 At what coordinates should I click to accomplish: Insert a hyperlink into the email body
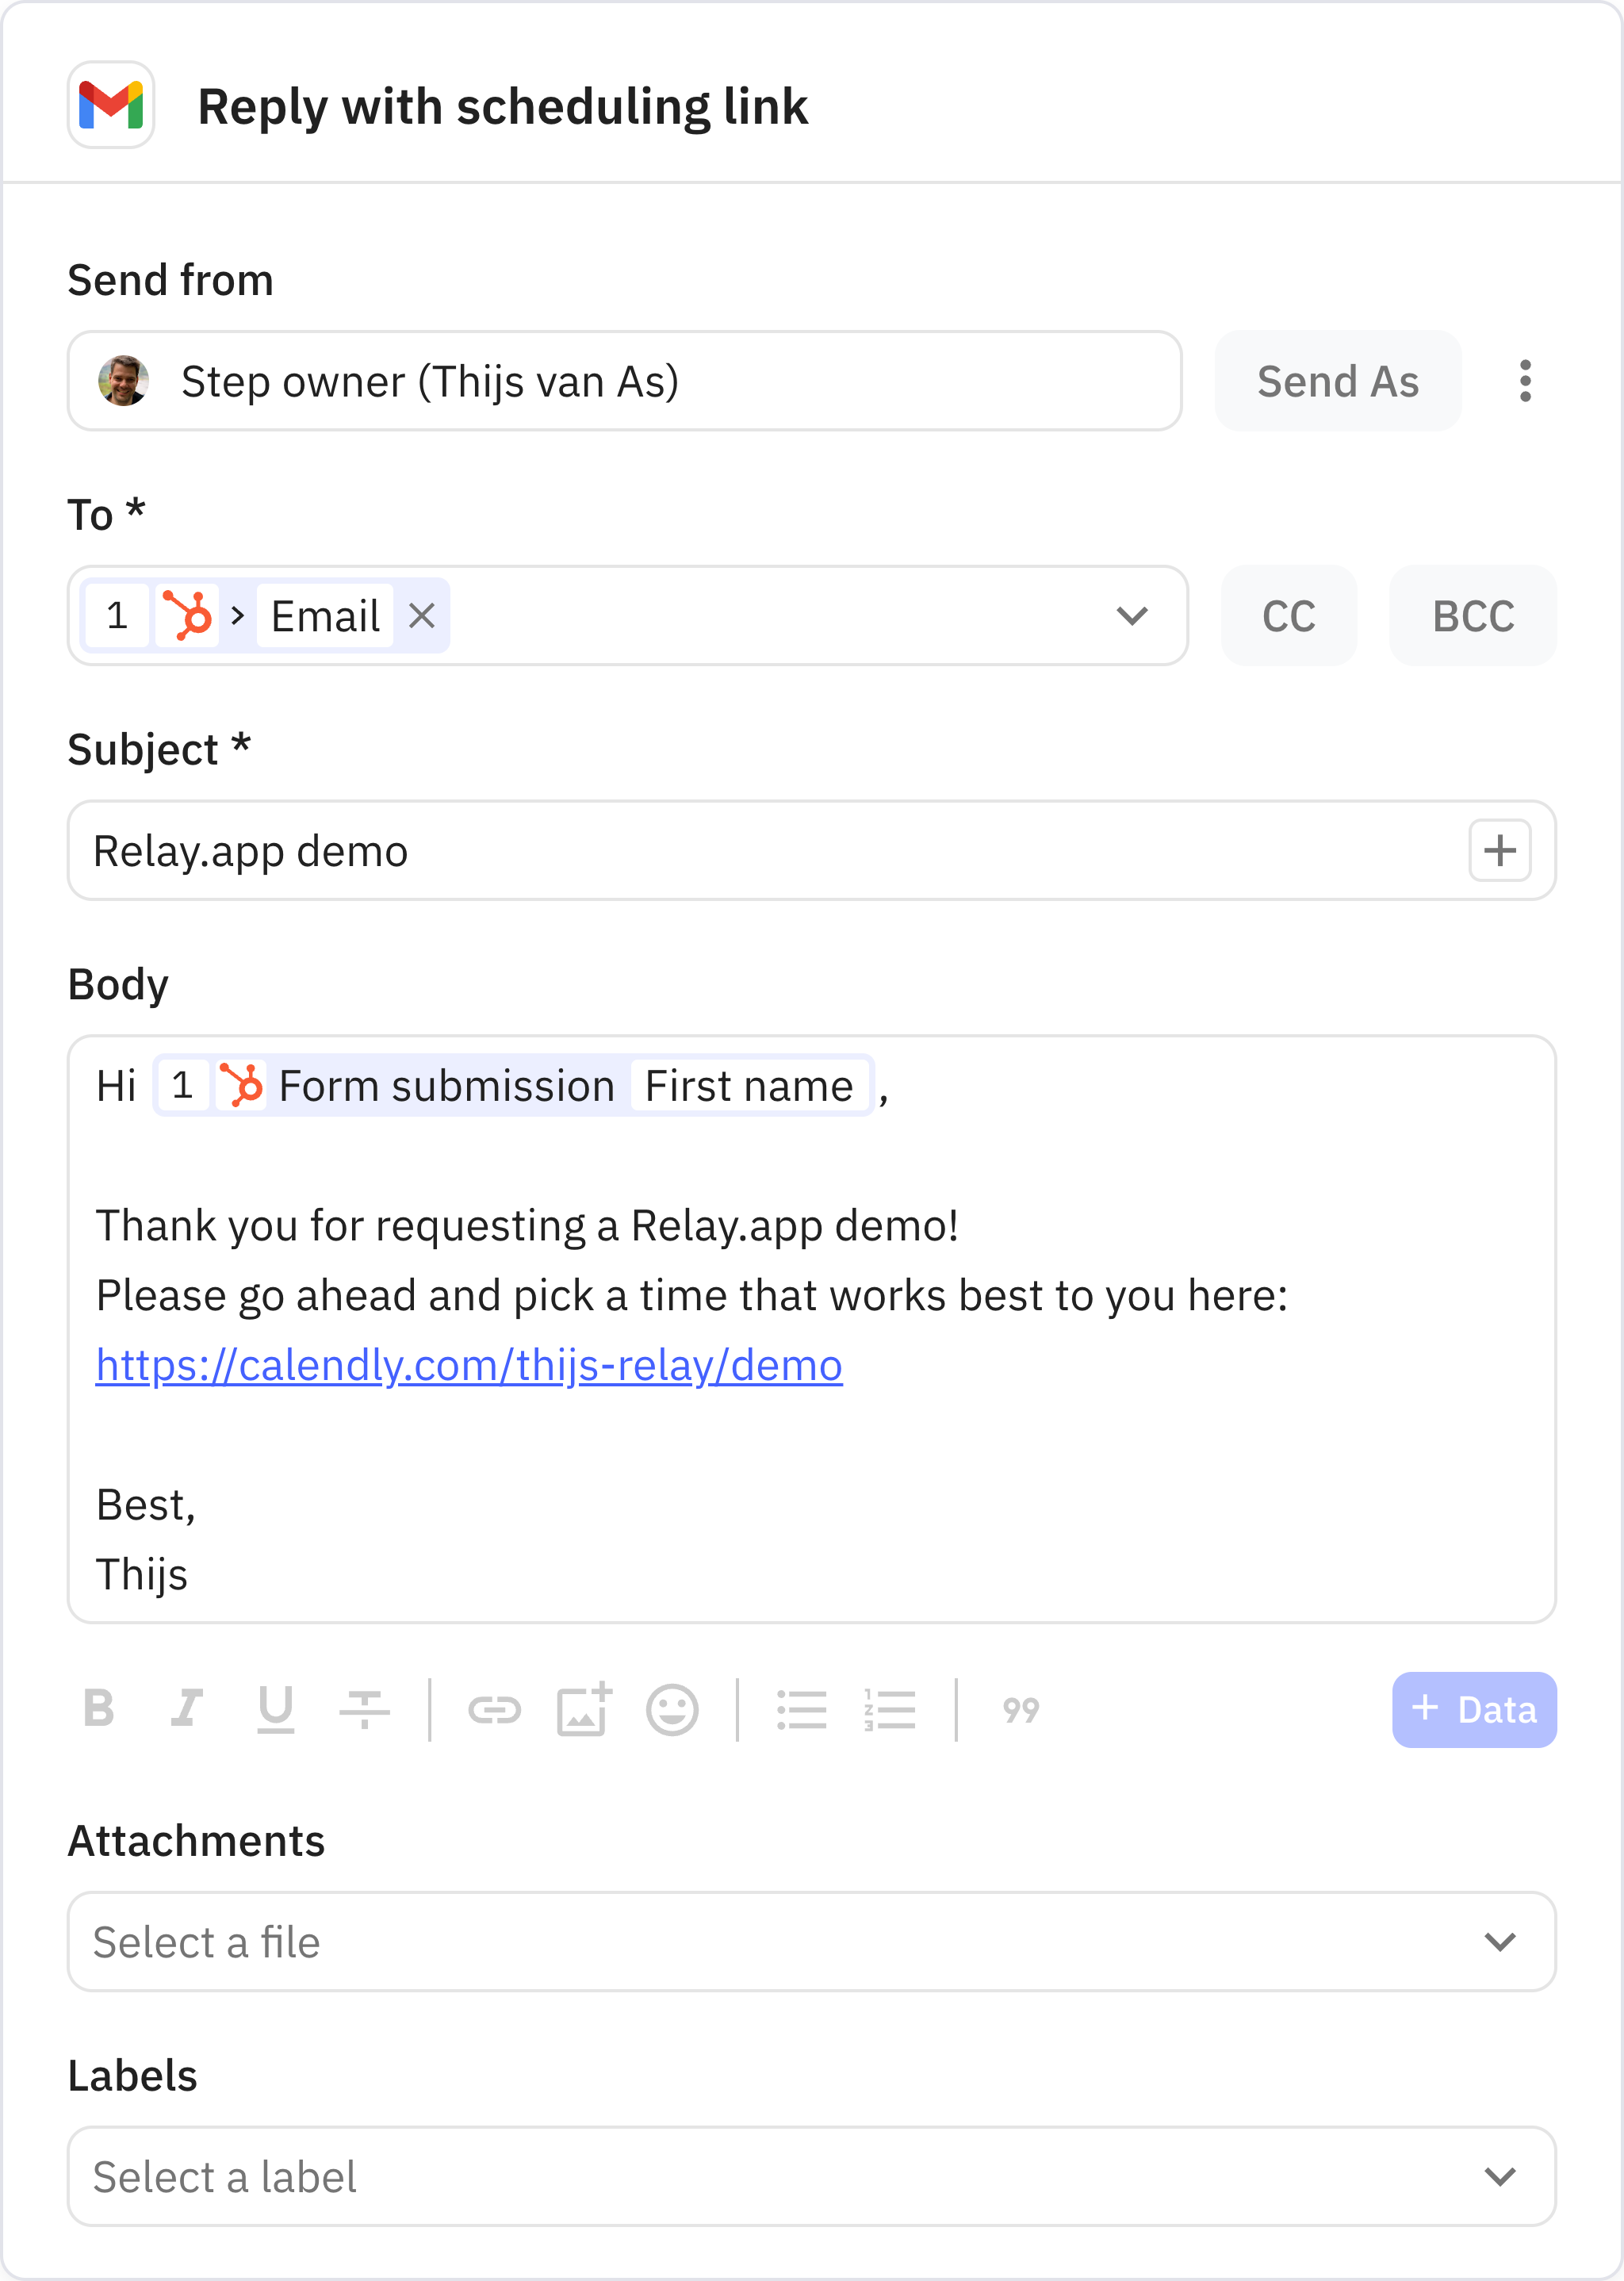point(497,1710)
